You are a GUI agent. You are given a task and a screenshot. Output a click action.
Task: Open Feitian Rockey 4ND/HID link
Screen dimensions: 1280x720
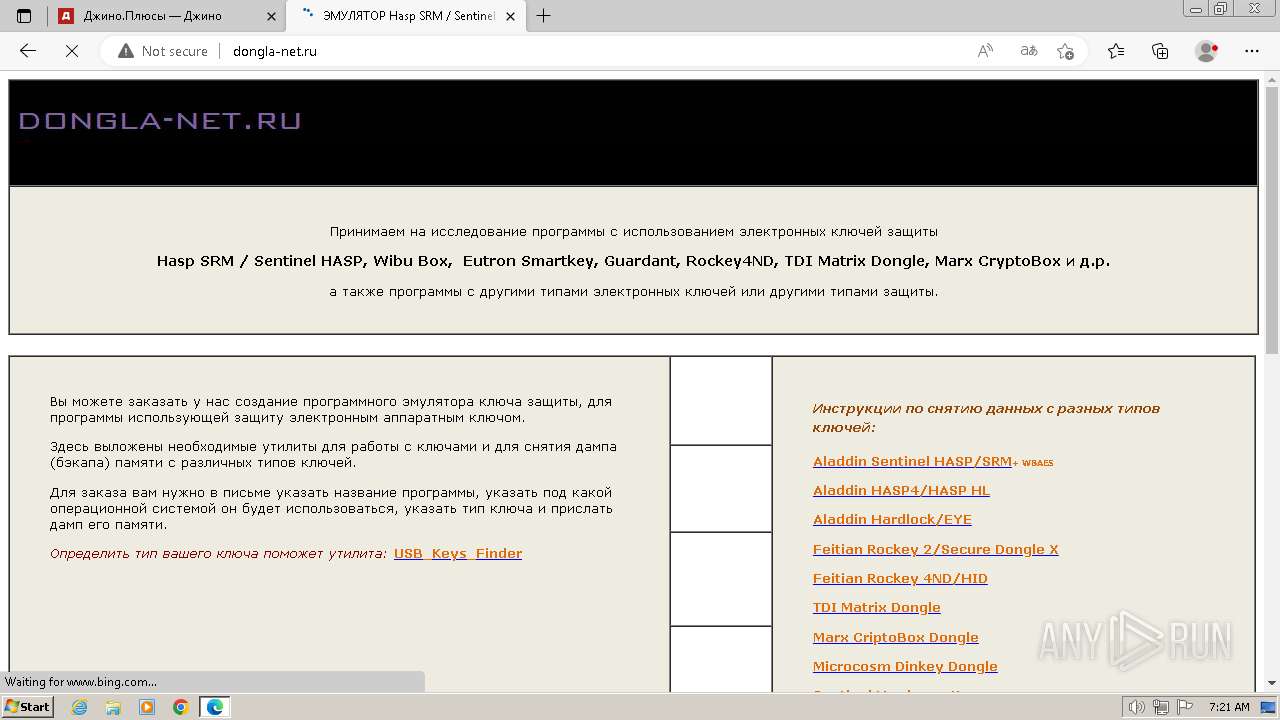900,578
